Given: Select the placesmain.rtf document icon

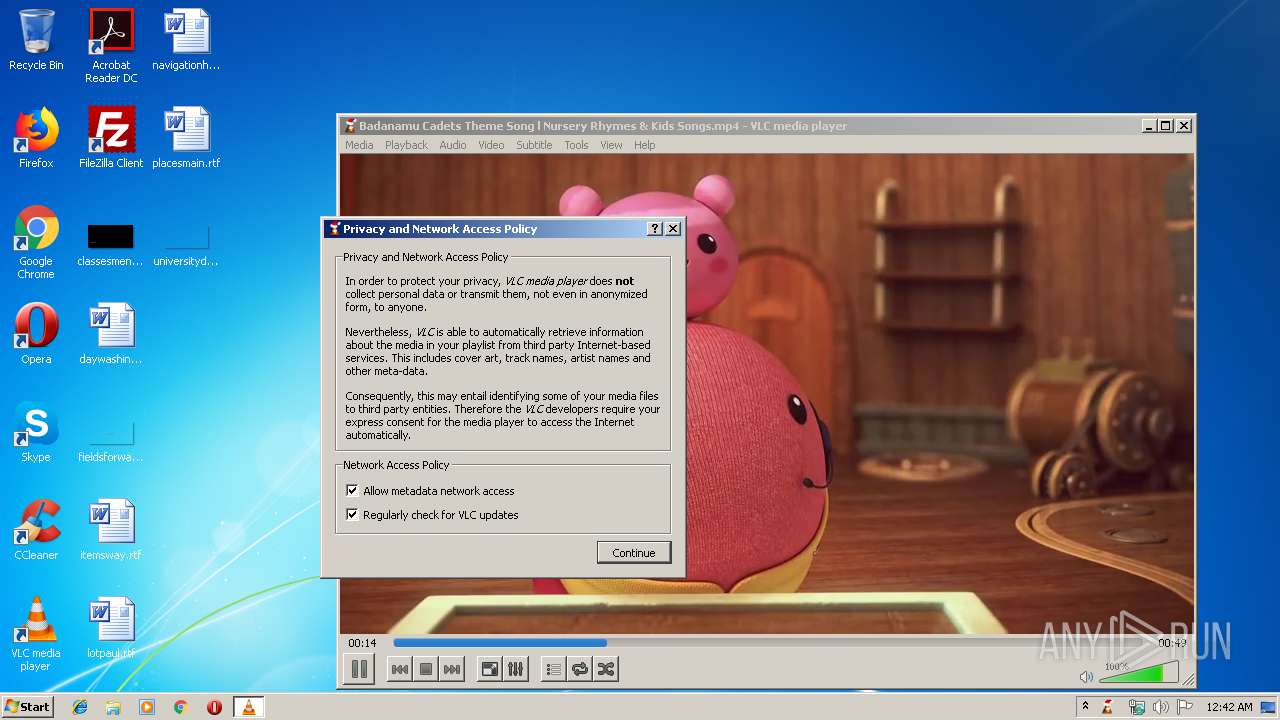Looking at the screenshot, I should tap(186, 138).
